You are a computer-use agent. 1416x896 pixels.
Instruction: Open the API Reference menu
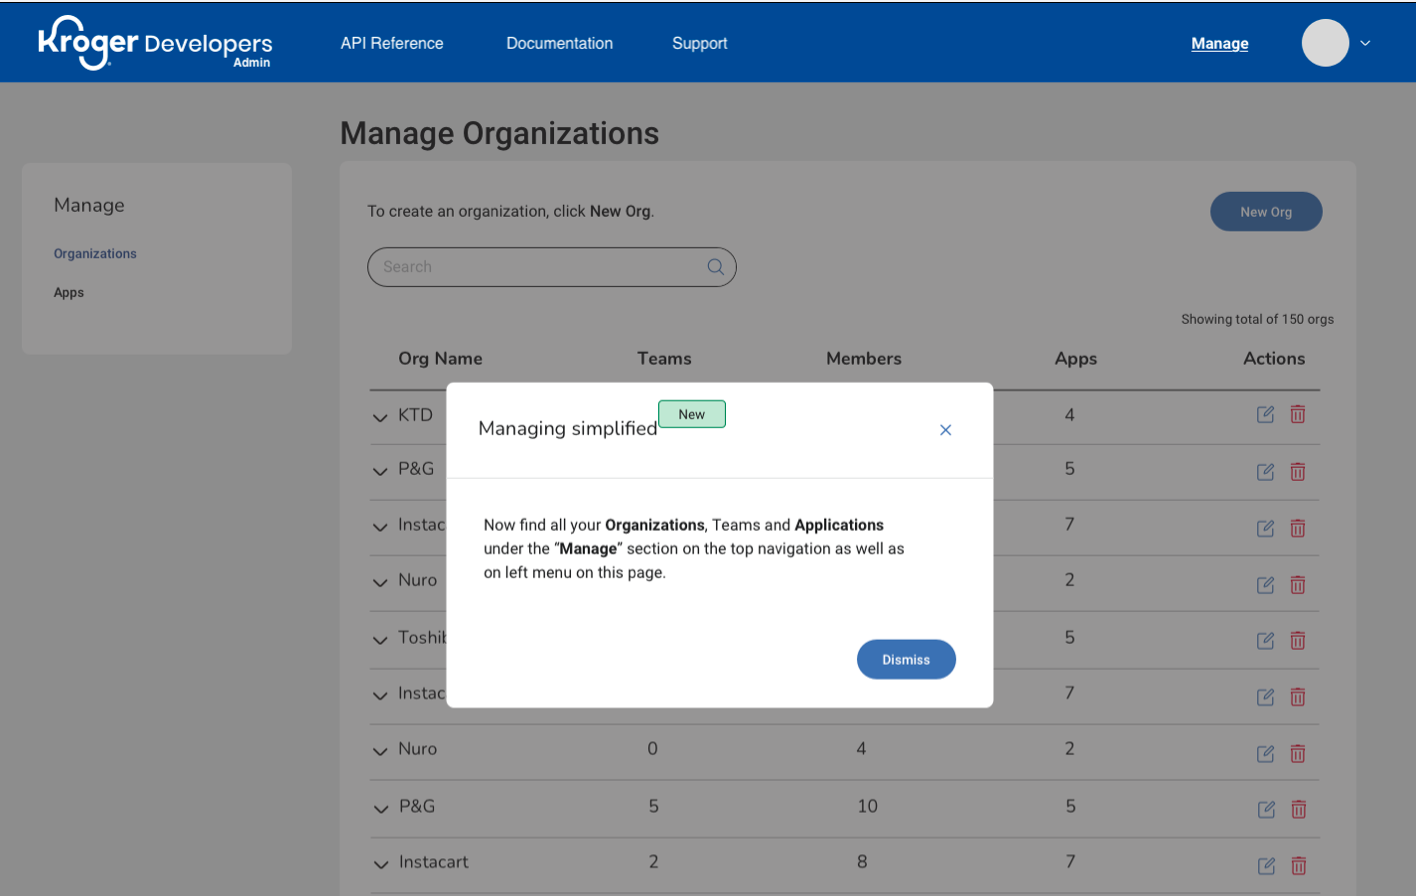click(x=392, y=43)
